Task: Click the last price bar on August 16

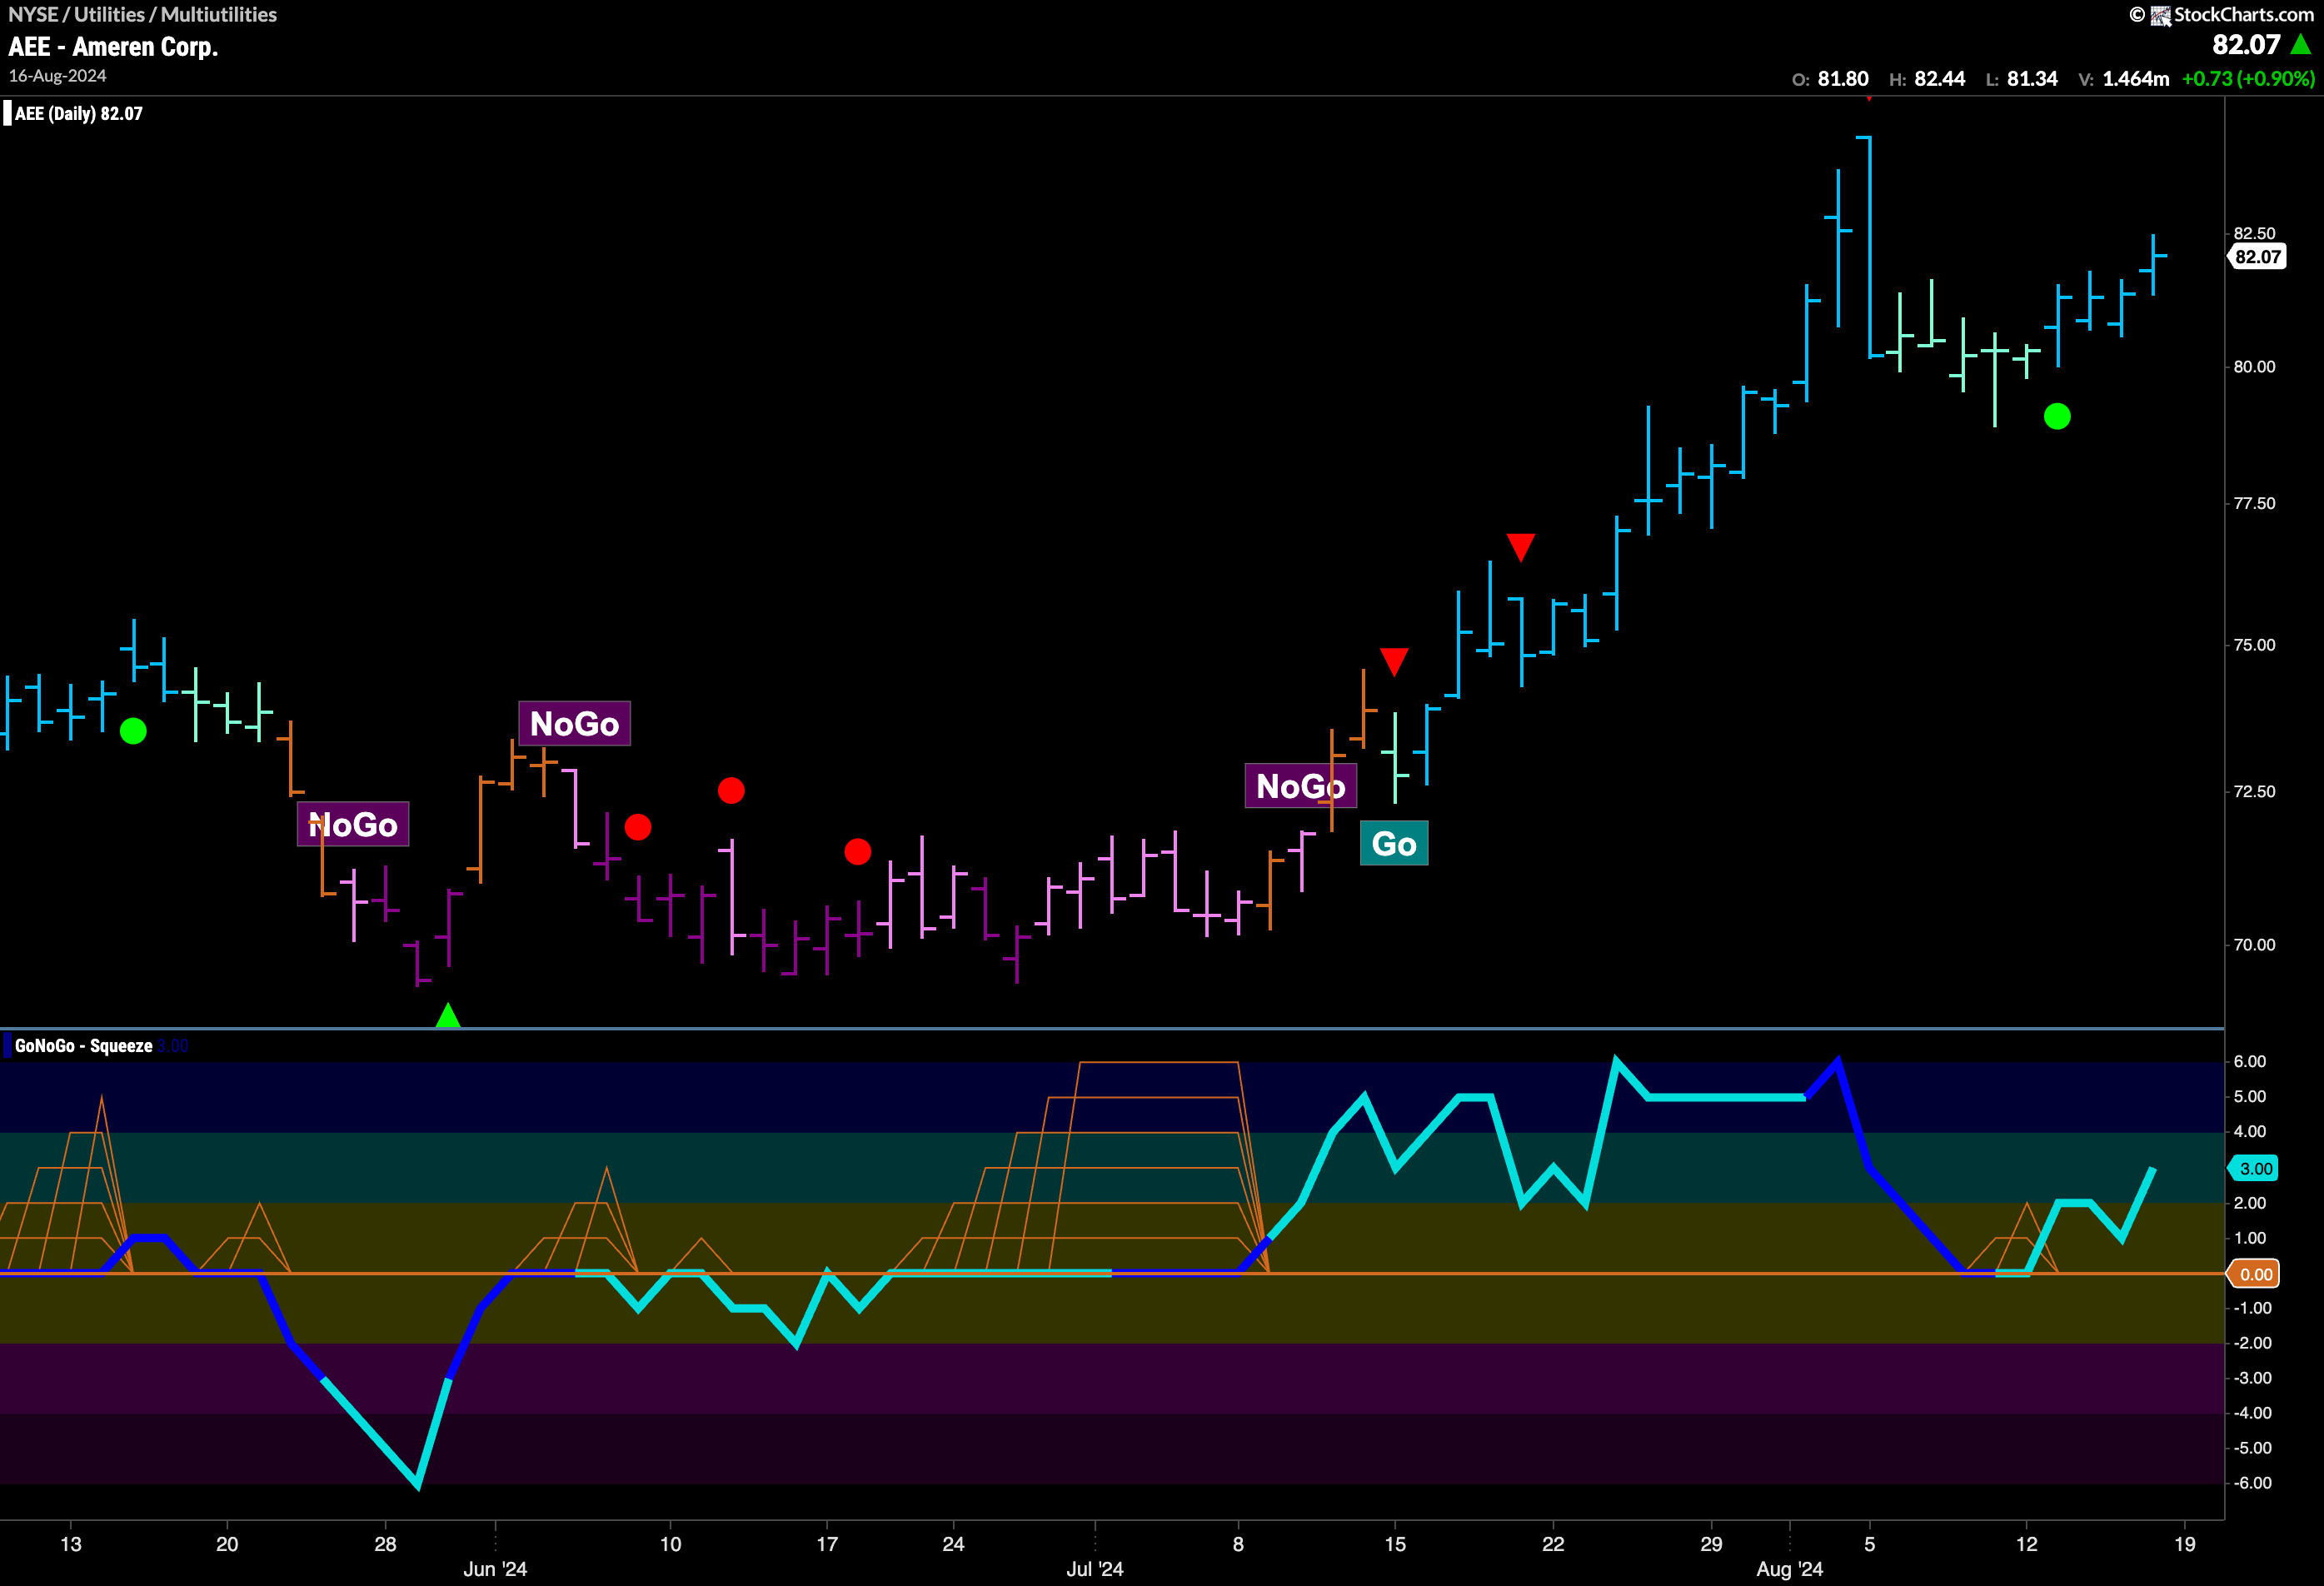Action: click(x=2153, y=265)
